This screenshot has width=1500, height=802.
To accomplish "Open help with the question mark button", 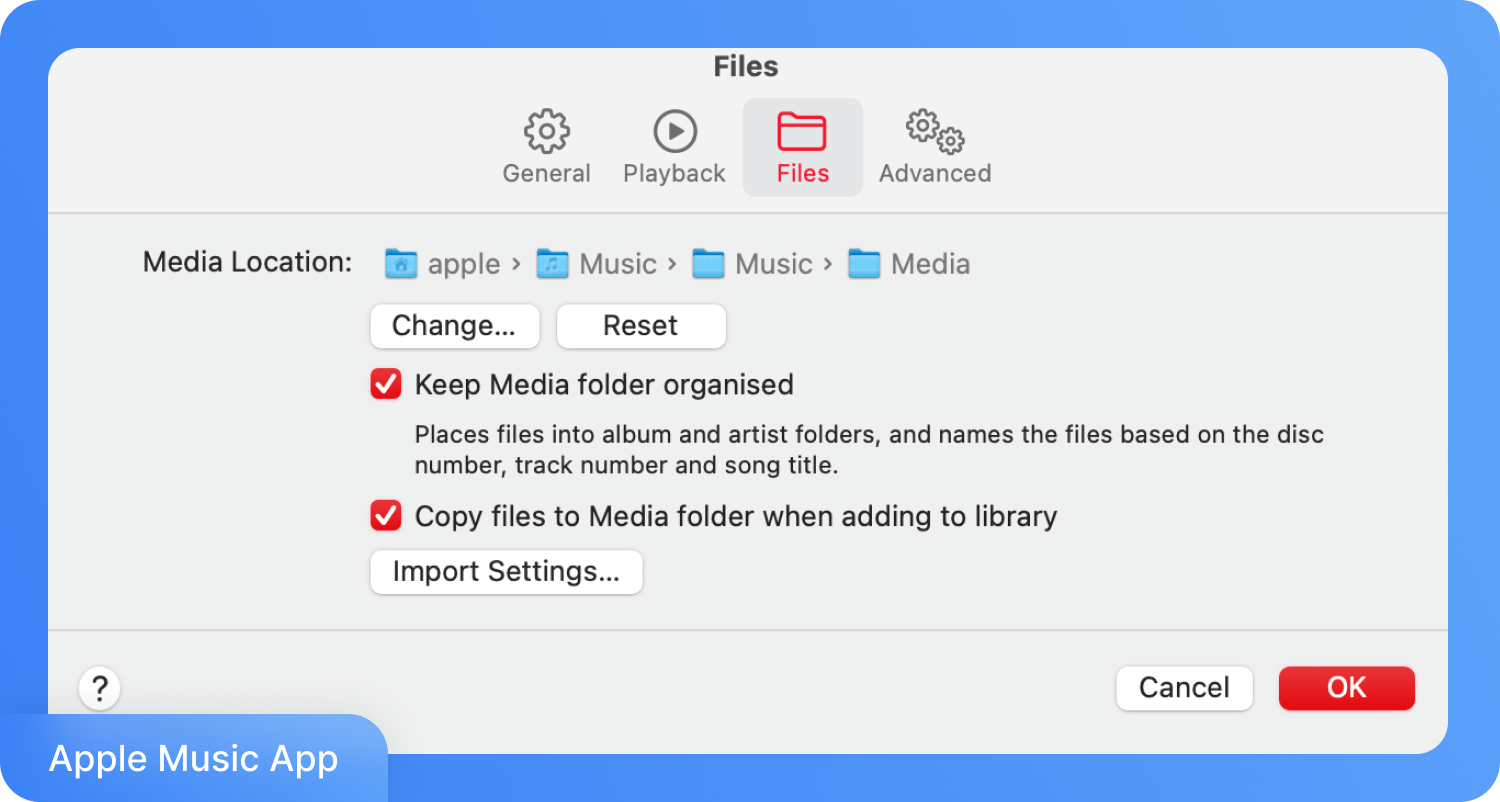I will pyautogui.click(x=99, y=689).
